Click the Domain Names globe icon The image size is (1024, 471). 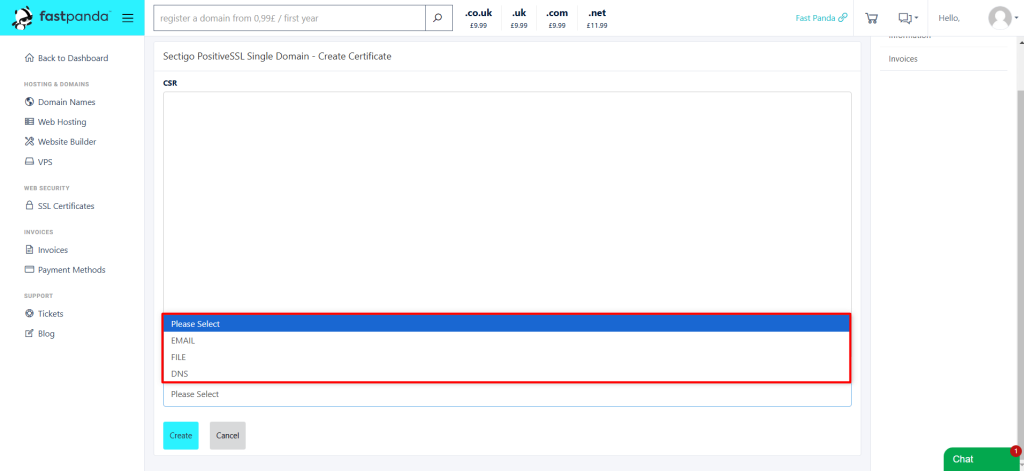29,102
